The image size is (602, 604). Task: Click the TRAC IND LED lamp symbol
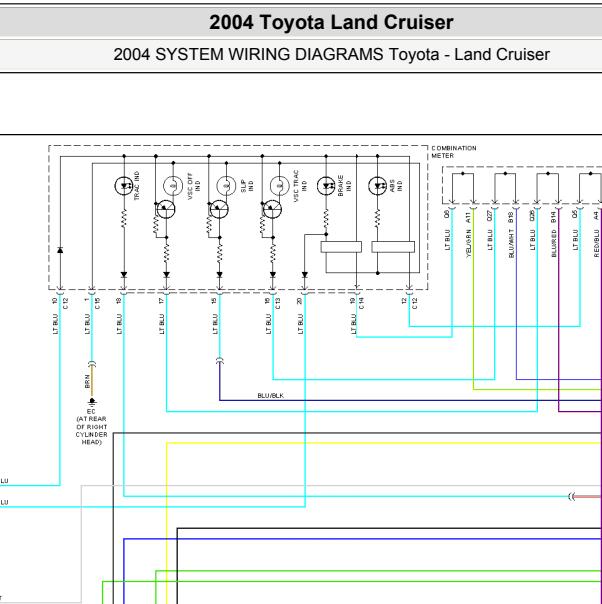(x=124, y=186)
